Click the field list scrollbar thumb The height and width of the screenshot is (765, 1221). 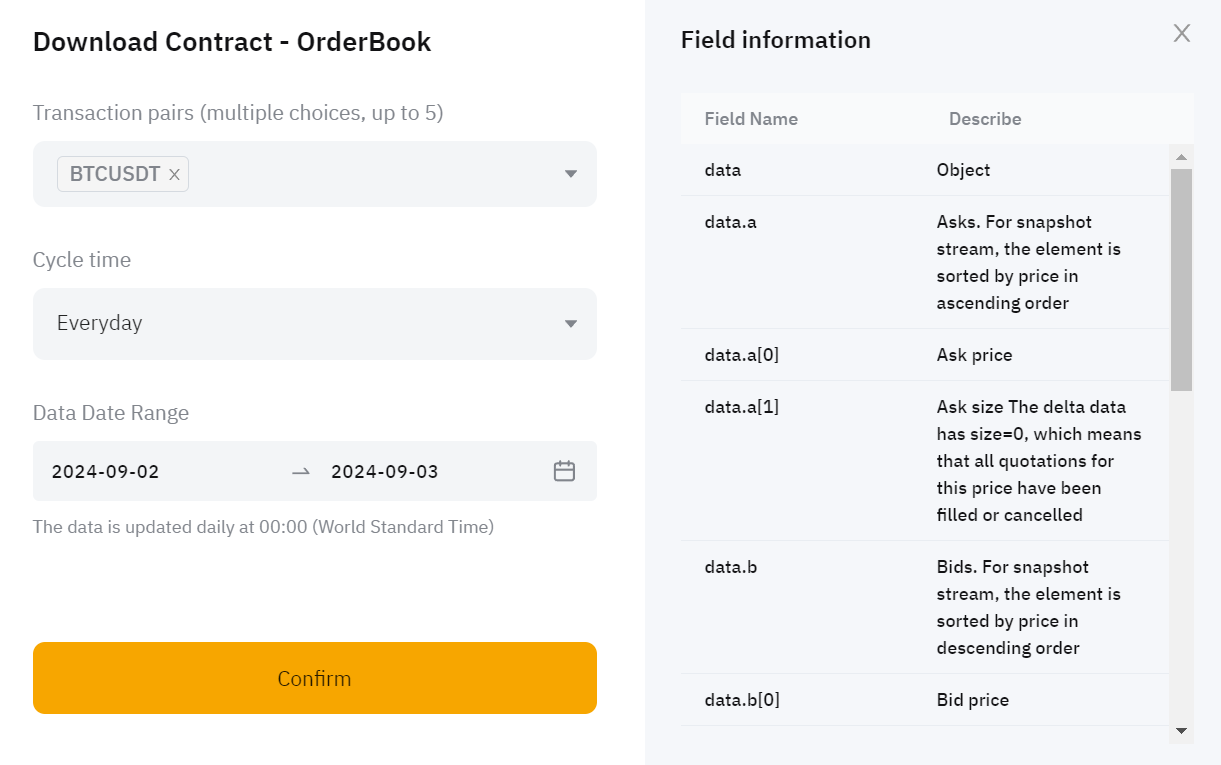pyautogui.click(x=1181, y=279)
